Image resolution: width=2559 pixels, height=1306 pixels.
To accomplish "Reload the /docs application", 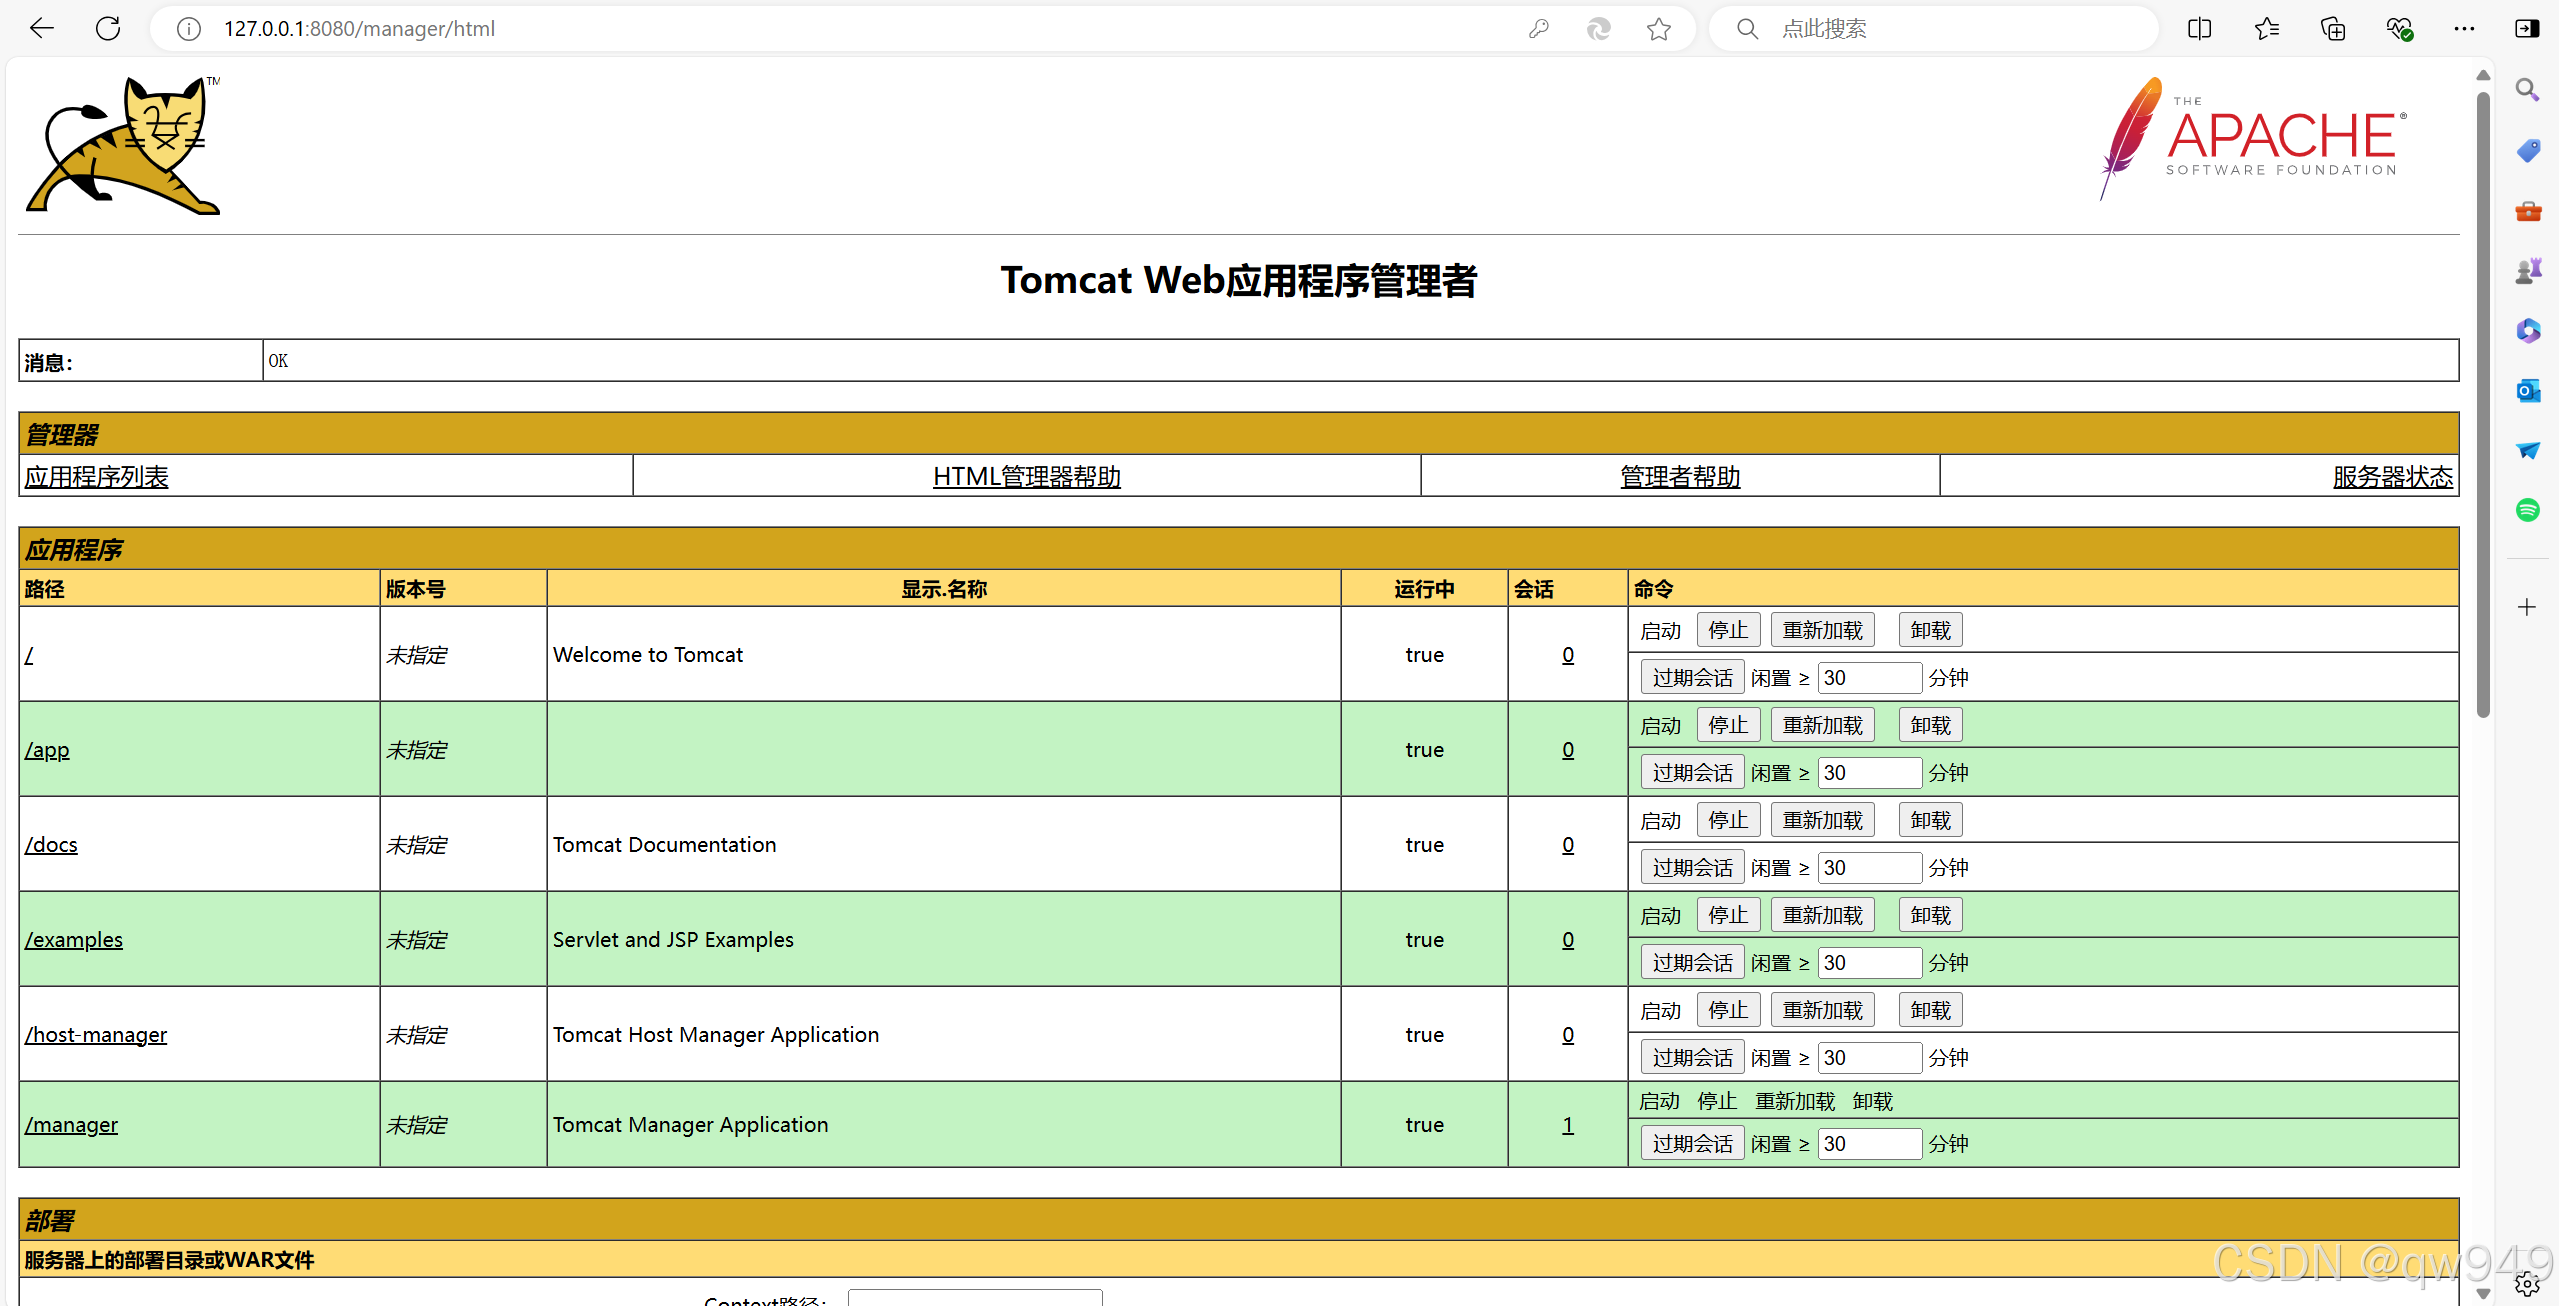I will (1822, 820).
